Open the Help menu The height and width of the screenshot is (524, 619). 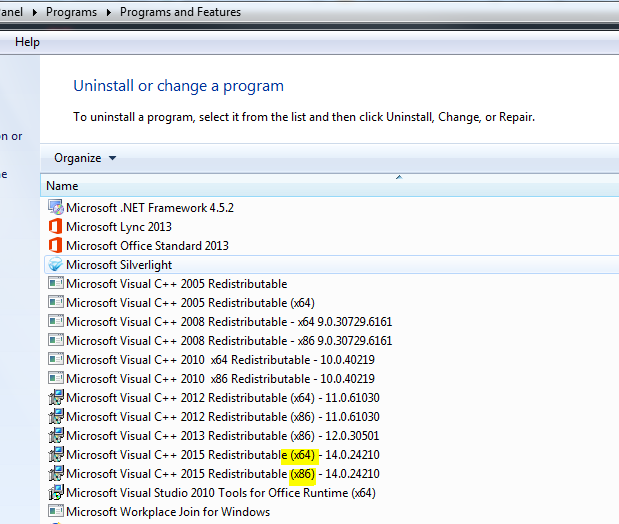(27, 42)
